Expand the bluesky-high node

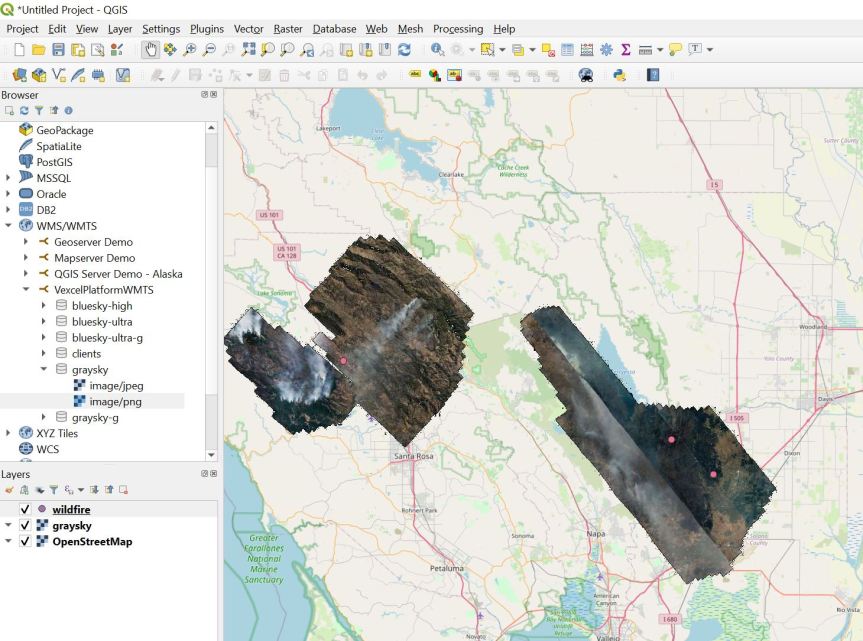pyautogui.click(x=45, y=306)
